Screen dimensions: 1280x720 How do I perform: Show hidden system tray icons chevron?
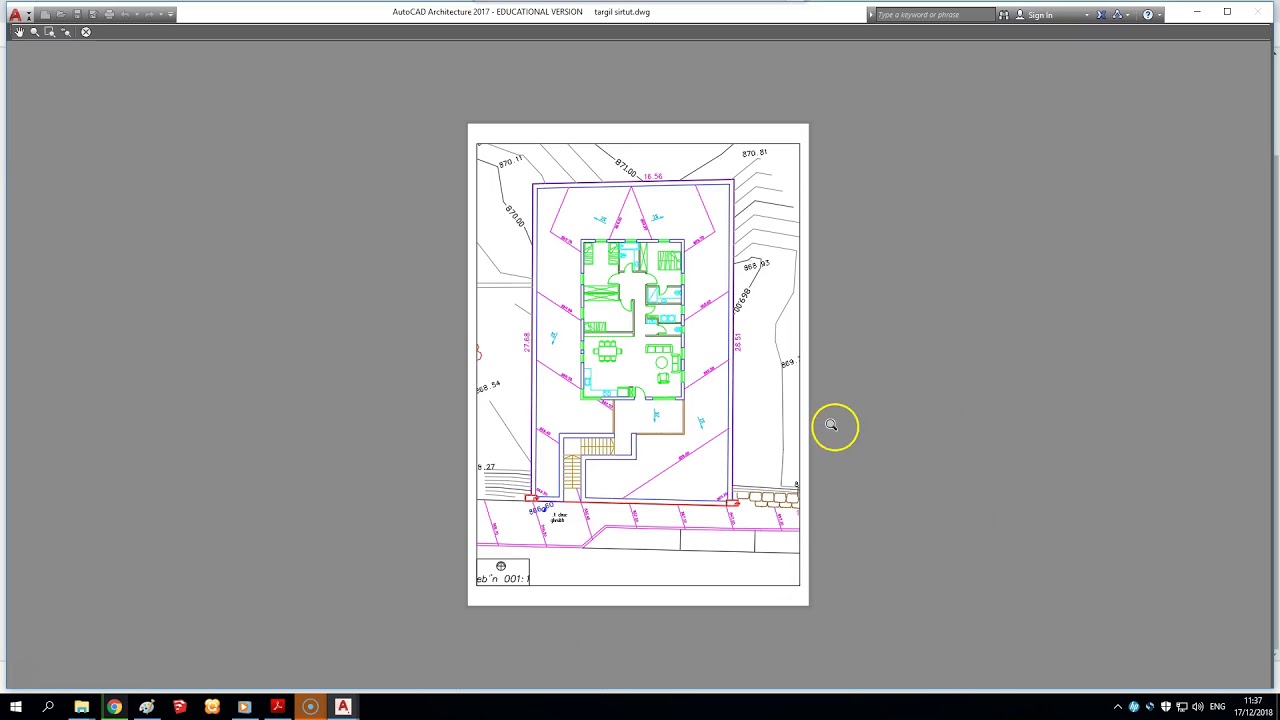(x=1118, y=707)
